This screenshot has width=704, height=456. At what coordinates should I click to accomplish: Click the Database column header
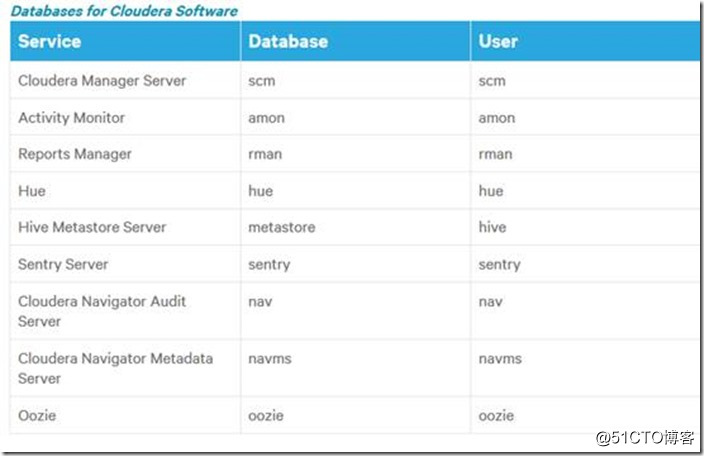pyautogui.click(x=356, y=41)
